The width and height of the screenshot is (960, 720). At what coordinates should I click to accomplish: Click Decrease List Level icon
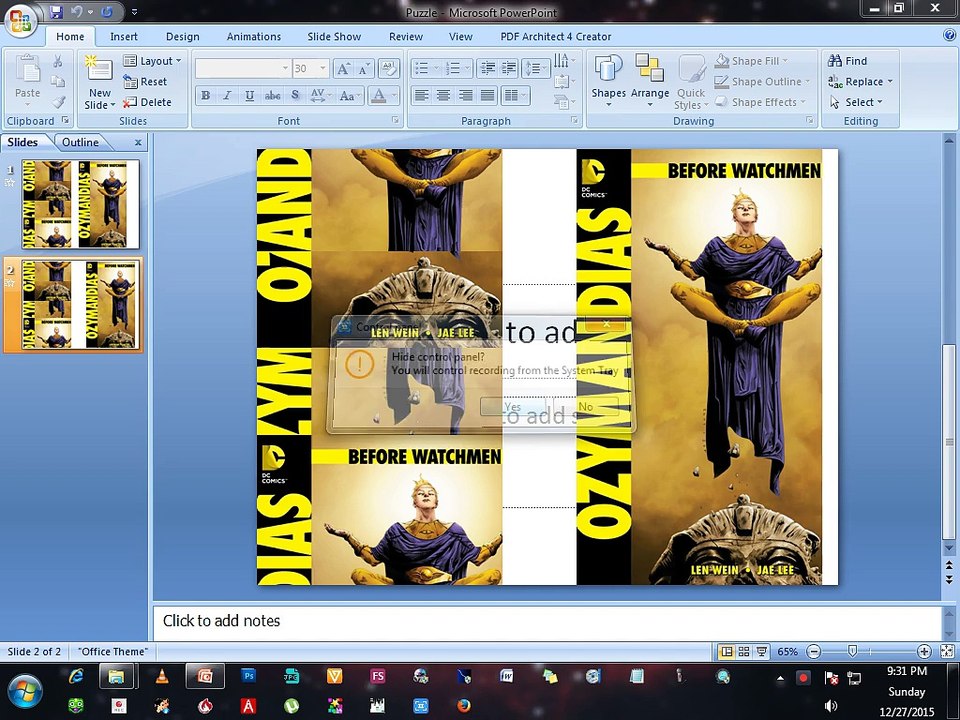[x=487, y=69]
